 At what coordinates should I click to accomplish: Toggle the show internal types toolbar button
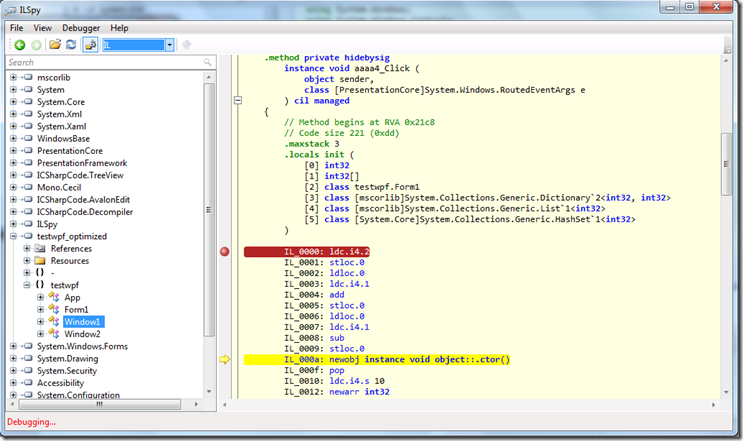click(90, 45)
